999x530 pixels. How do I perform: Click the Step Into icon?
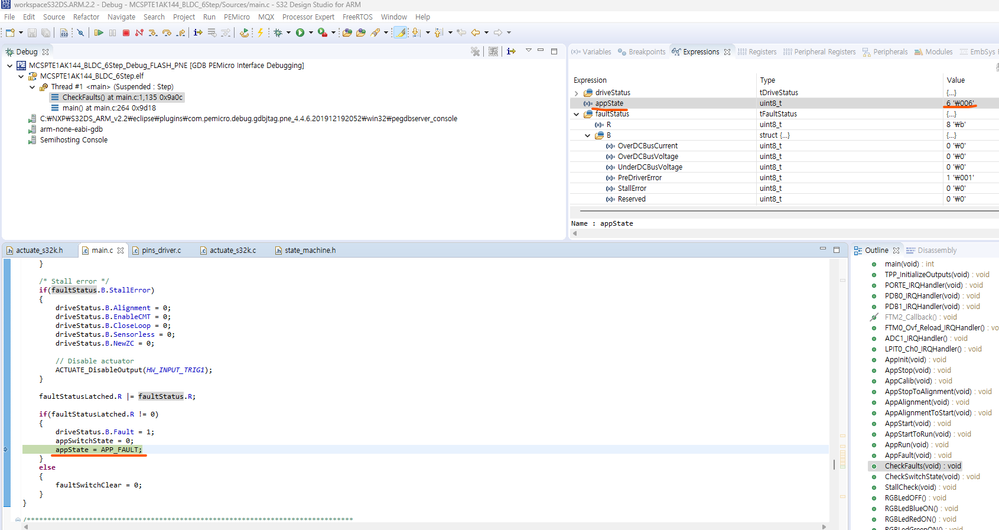tap(153, 32)
